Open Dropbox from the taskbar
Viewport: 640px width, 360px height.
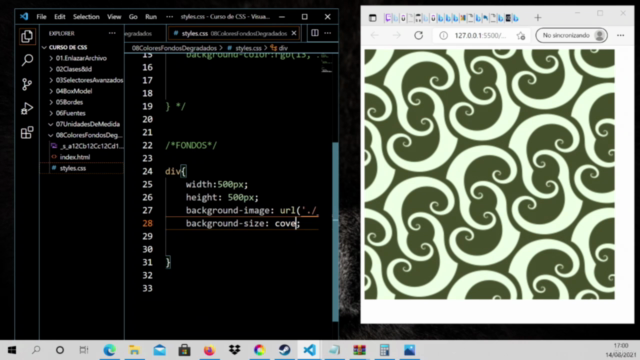tap(234, 350)
